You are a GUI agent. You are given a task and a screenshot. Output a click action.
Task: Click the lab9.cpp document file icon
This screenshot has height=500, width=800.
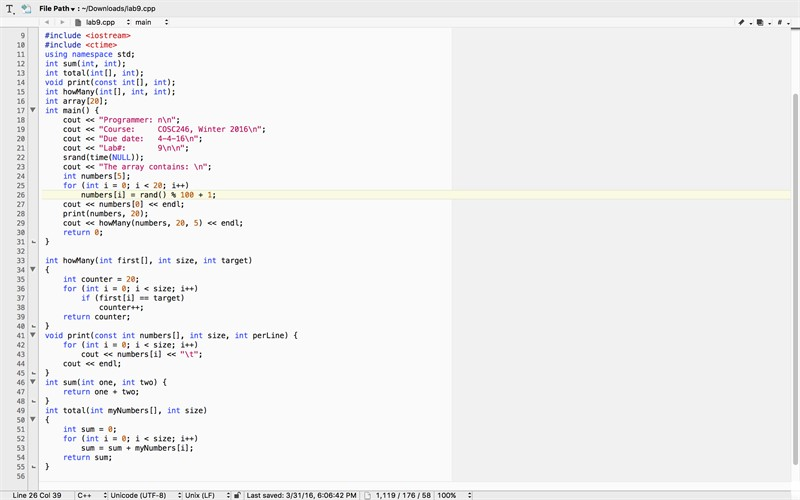(78, 22)
